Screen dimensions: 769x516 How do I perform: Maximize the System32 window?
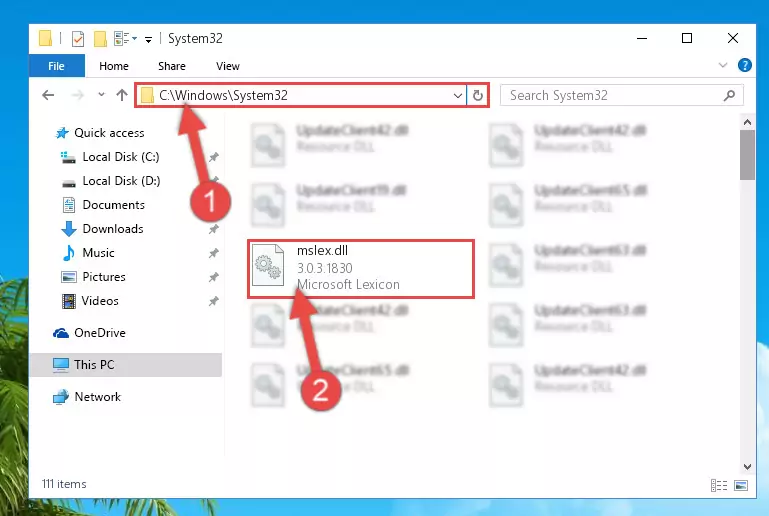(x=687, y=38)
